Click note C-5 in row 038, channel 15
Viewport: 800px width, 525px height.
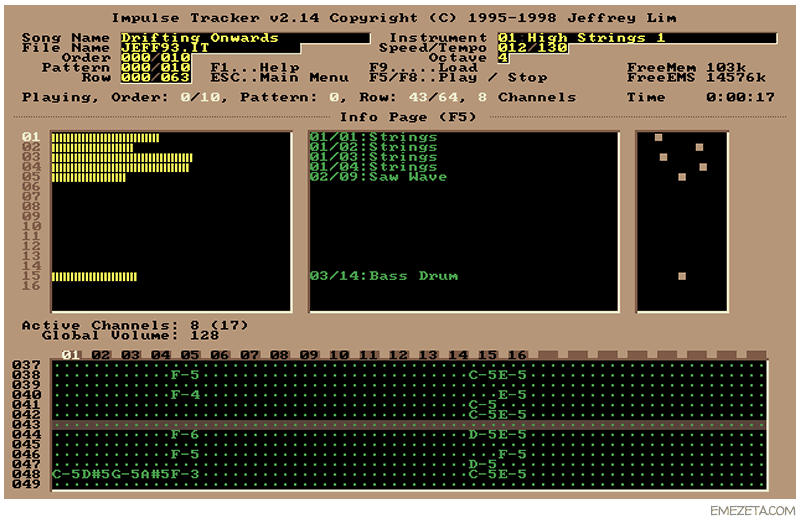pyautogui.click(x=483, y=375)
